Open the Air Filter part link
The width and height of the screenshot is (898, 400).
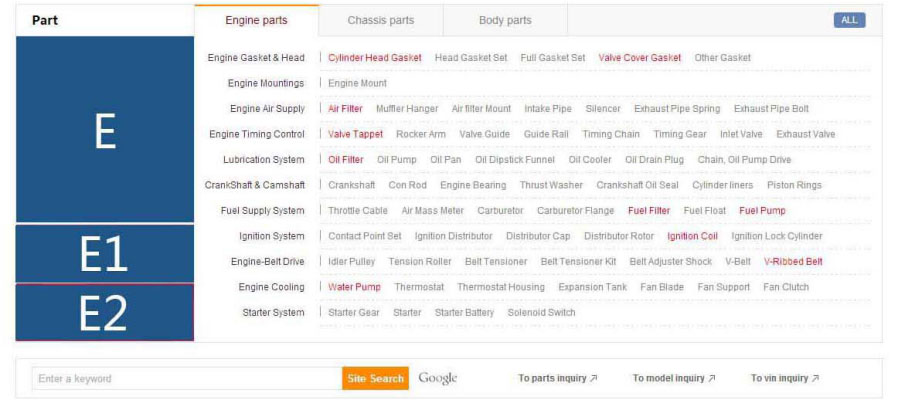[346, 109]
